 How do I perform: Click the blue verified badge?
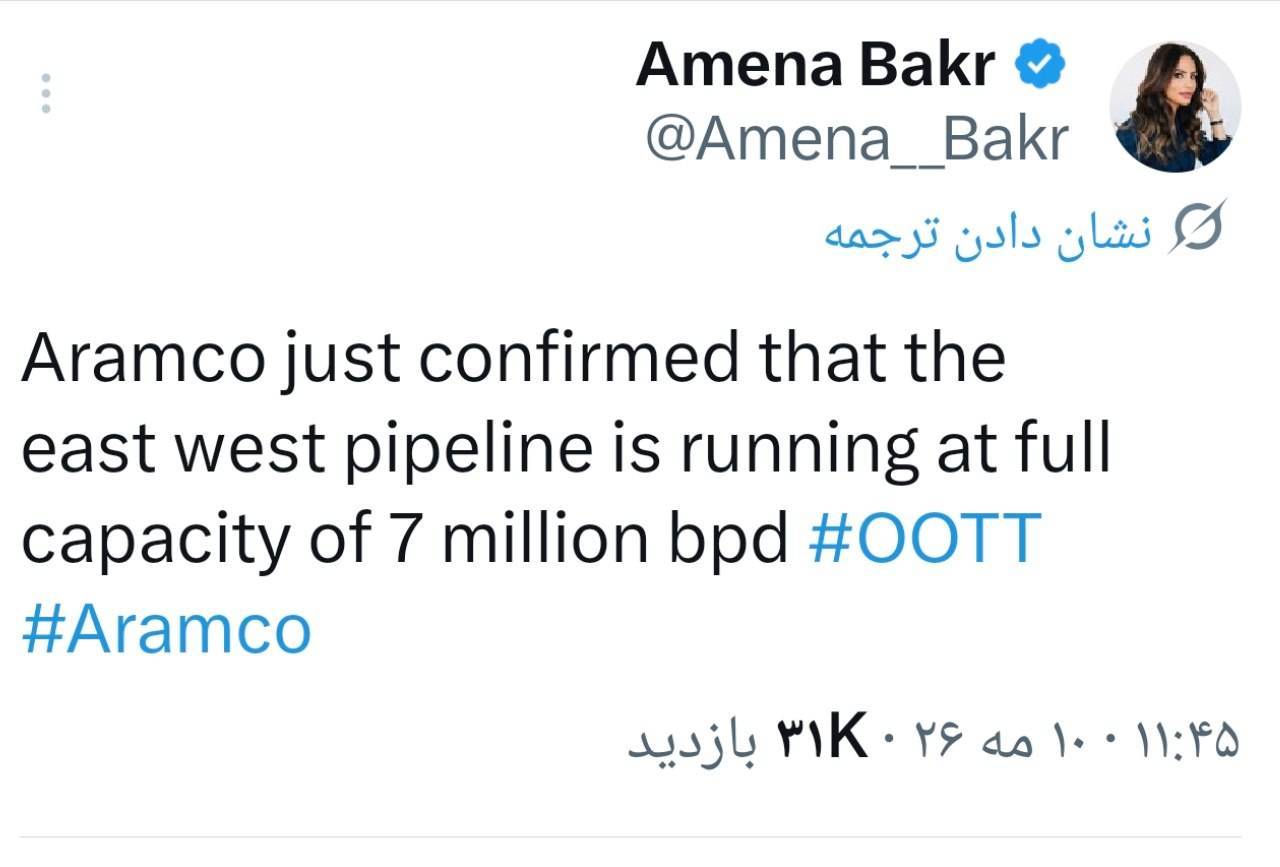(x=1042, y=66)
